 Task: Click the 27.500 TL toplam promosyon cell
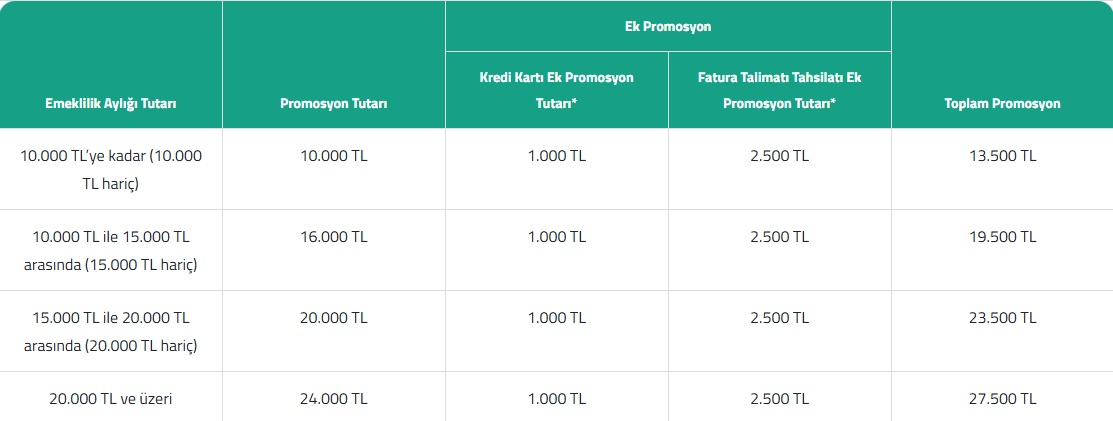click(x=1002, y=397)
